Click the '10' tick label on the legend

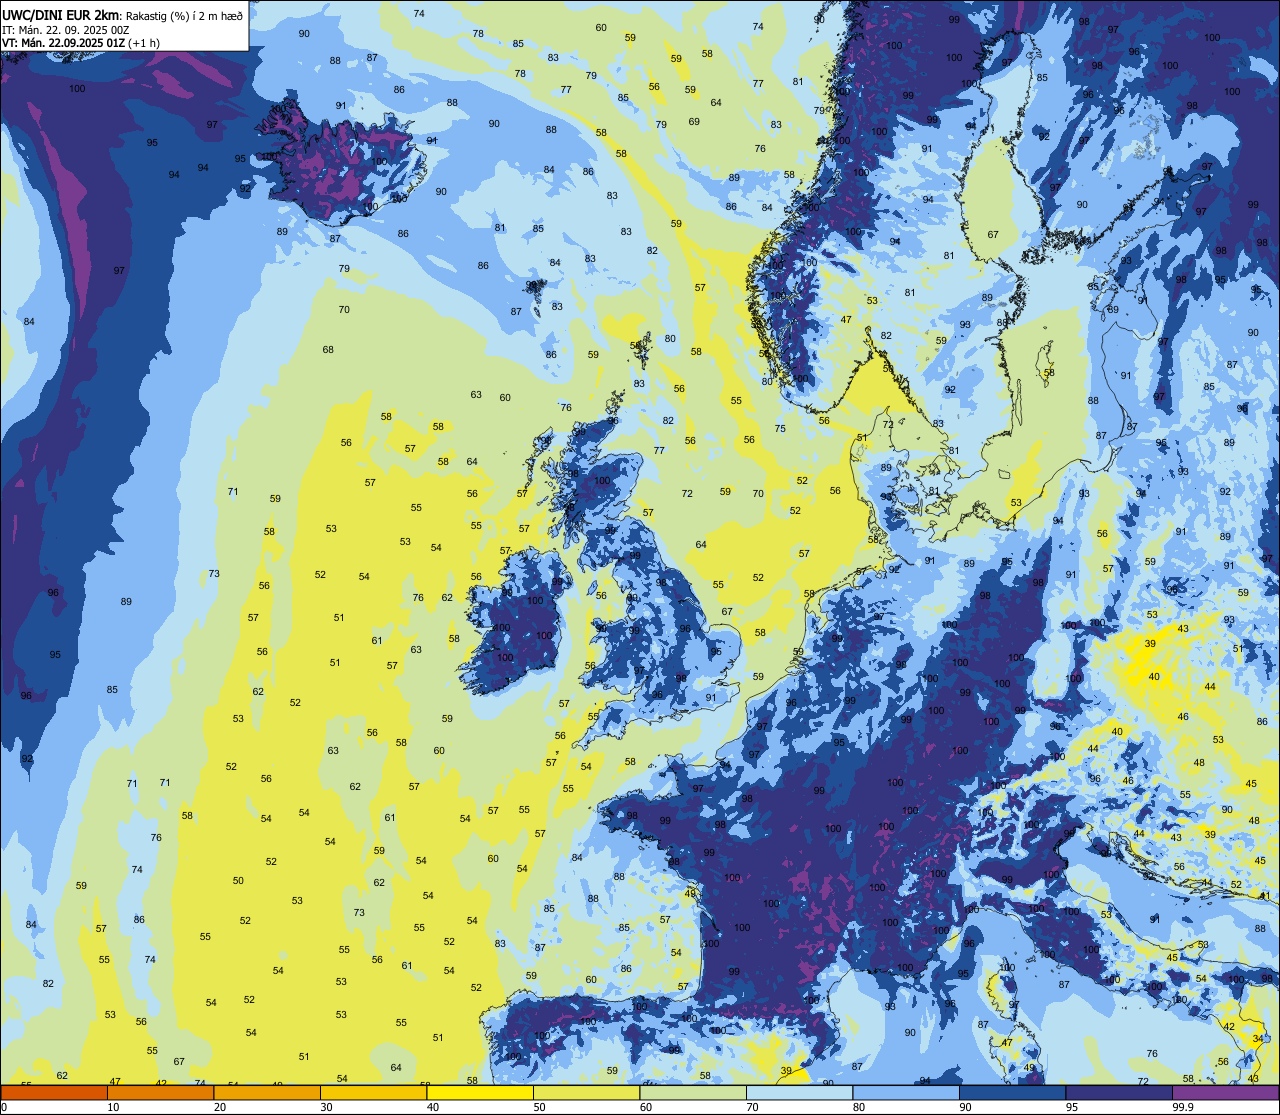(x=113, y=1107)
